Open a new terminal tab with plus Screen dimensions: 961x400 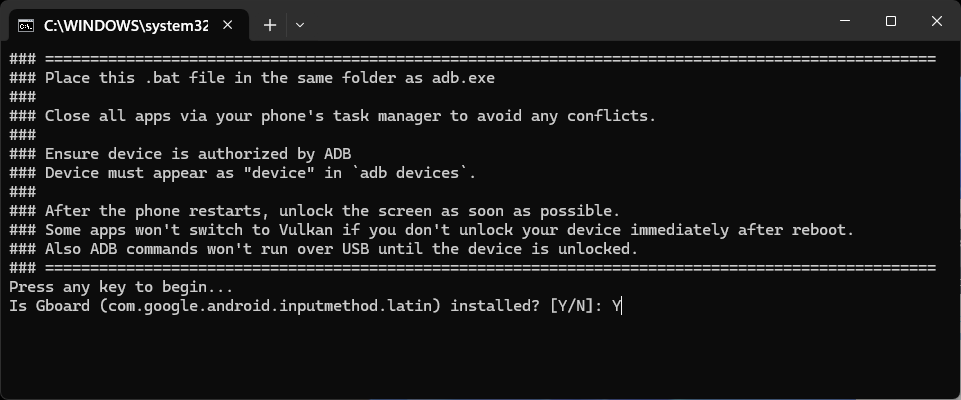coord(270,25)
